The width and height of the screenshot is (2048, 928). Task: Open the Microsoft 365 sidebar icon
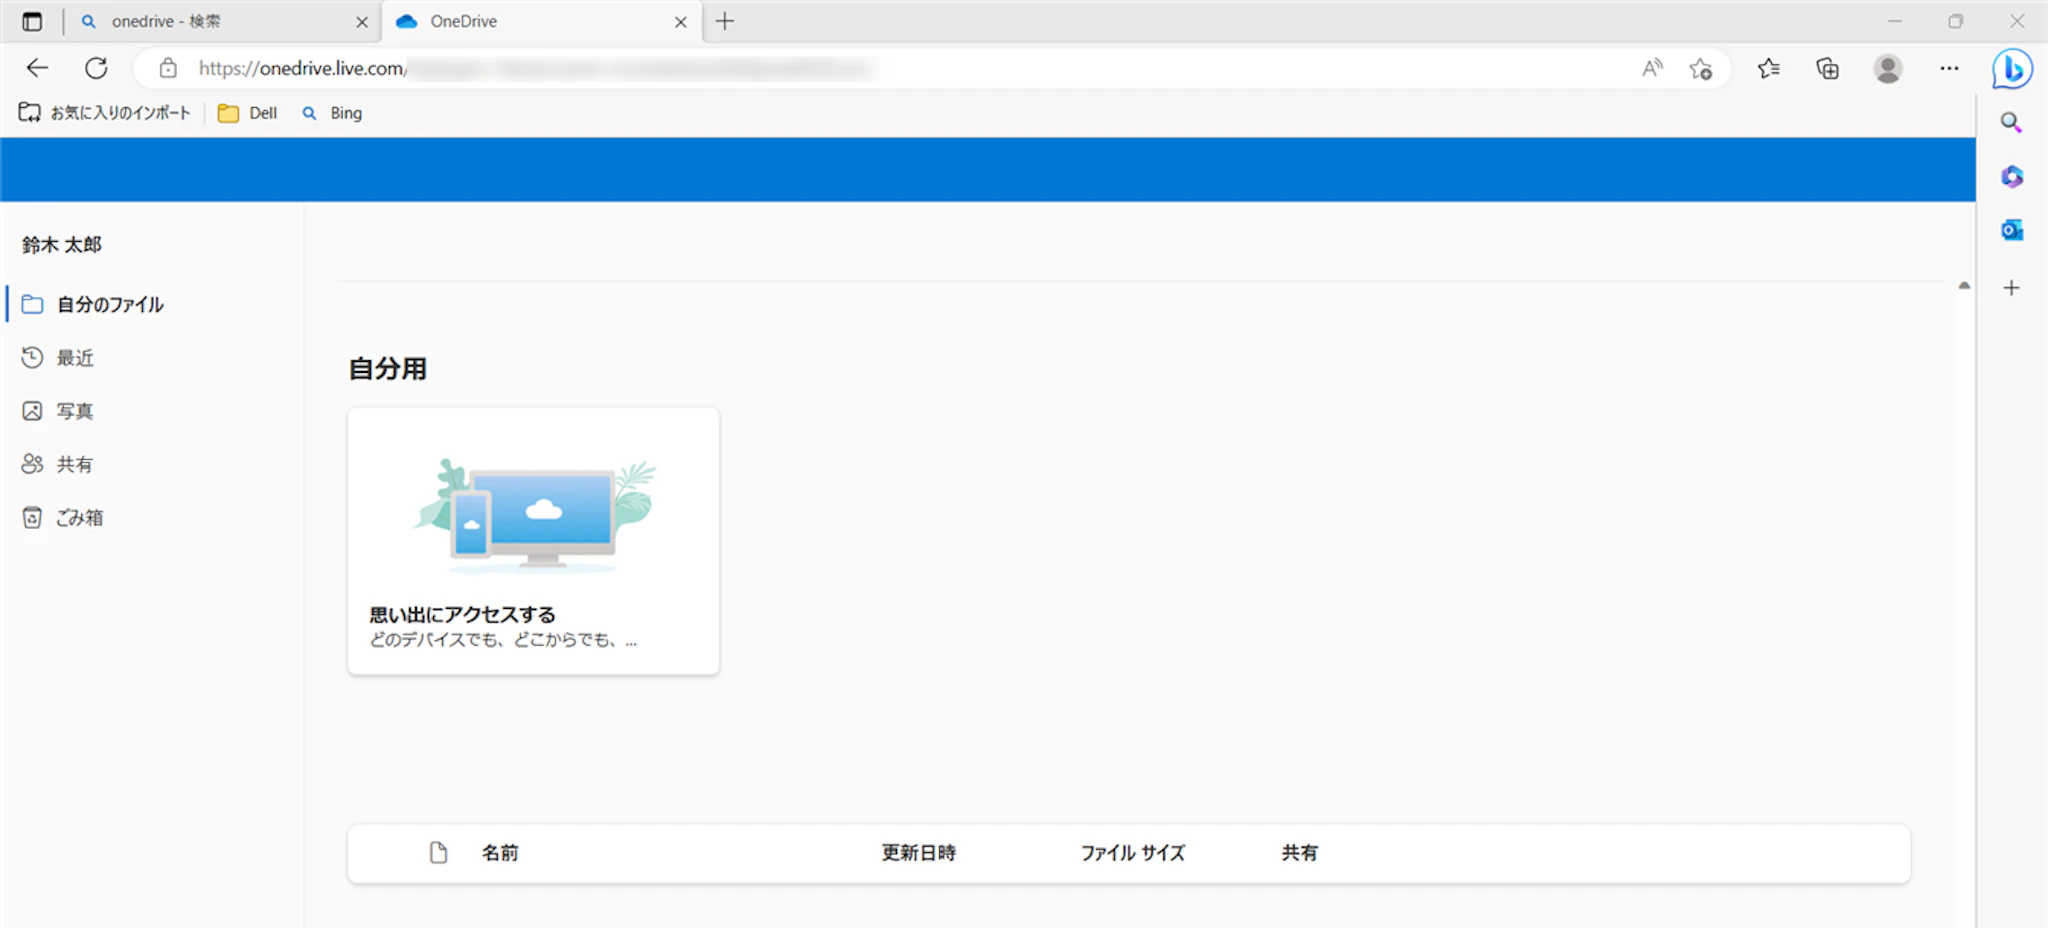[x=2011, y=177]
